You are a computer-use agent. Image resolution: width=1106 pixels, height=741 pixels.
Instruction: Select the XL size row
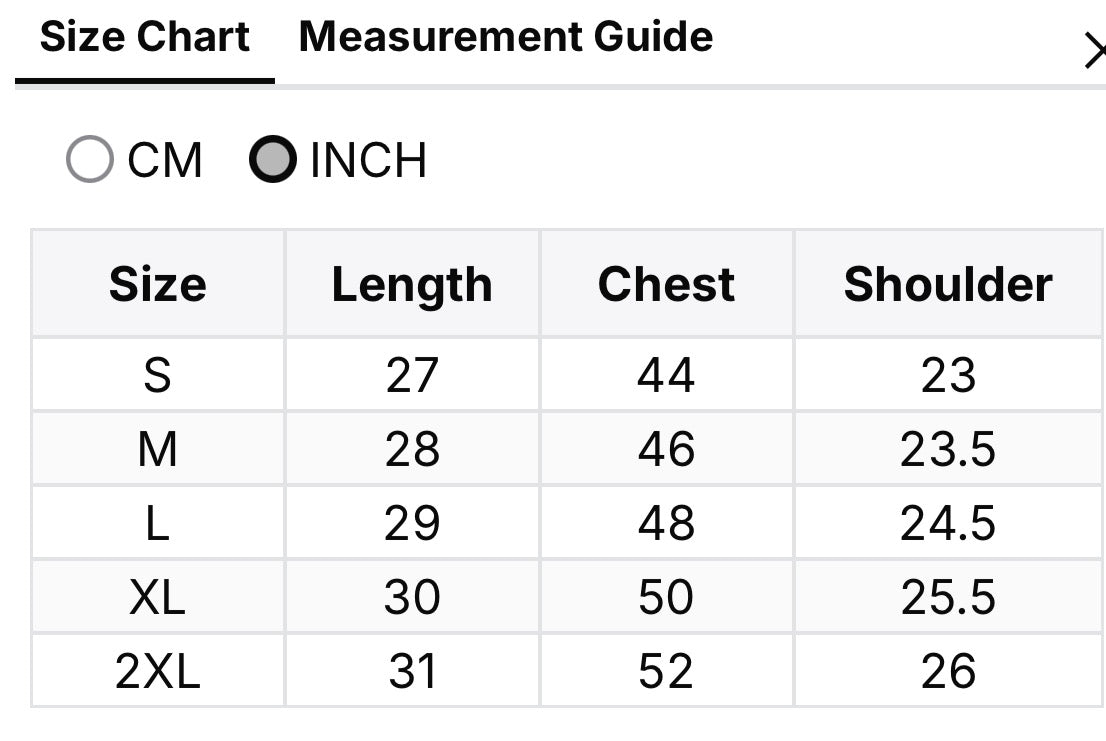(x=568, y=596)
